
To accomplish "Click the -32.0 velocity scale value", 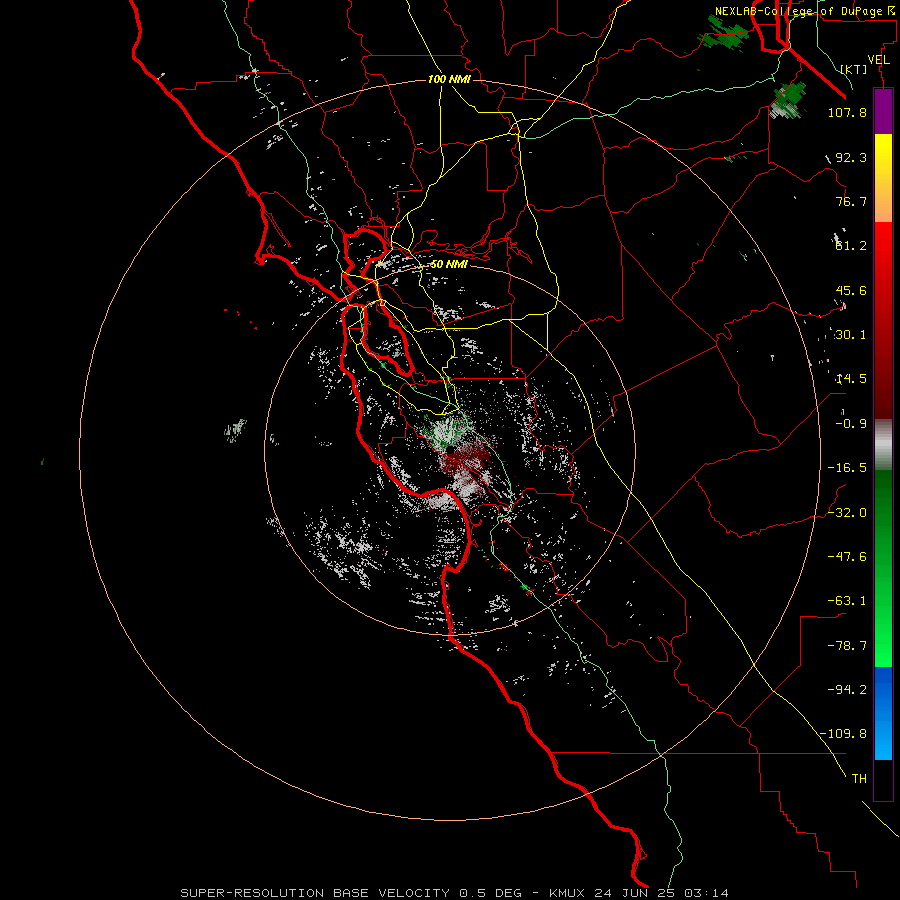I will click(x=847, y=513).
